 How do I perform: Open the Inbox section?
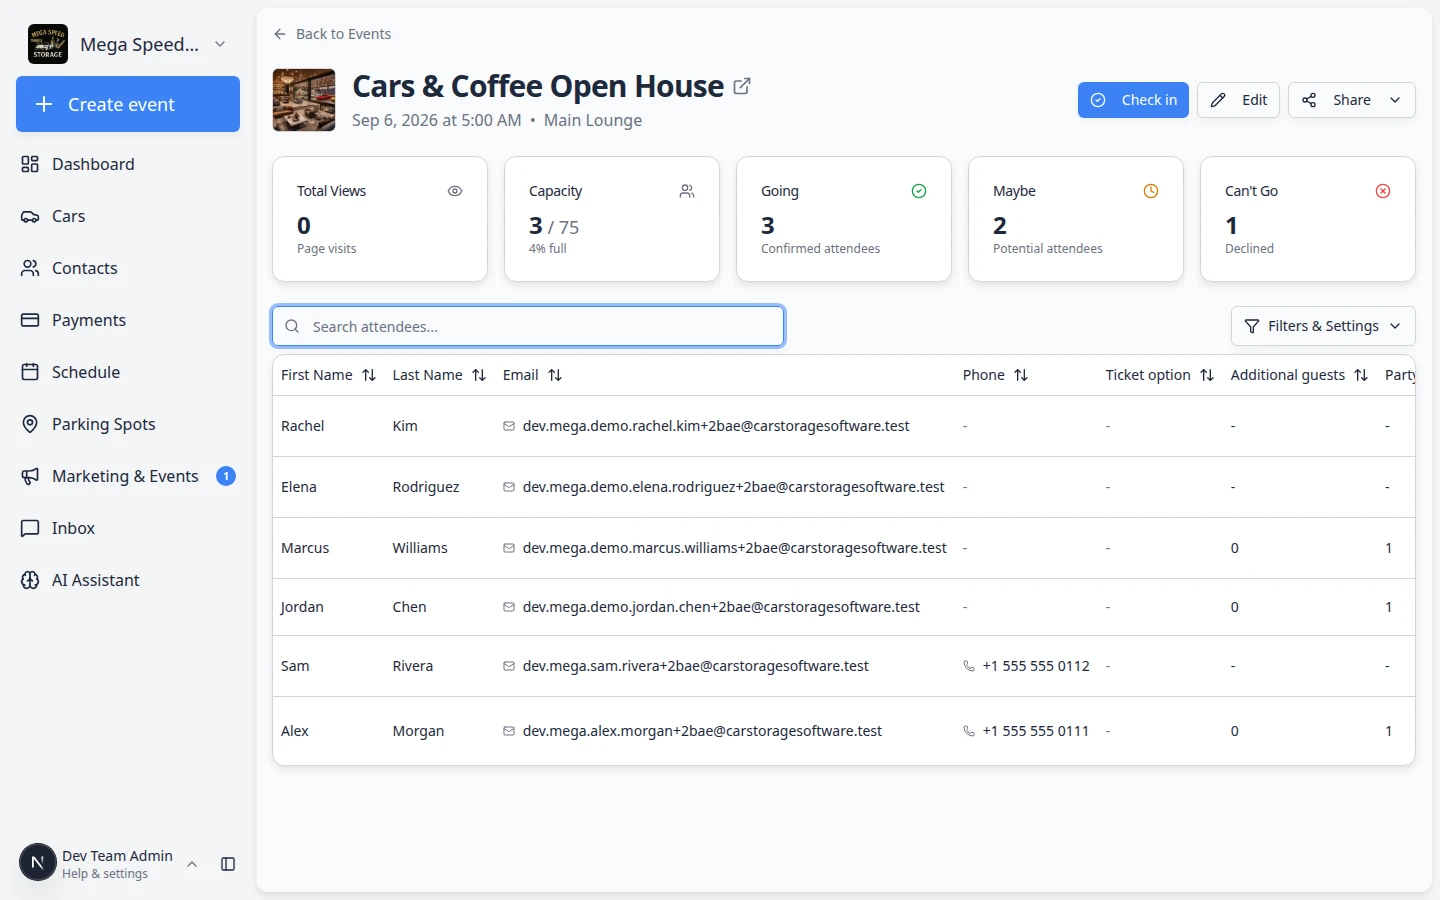128,528
